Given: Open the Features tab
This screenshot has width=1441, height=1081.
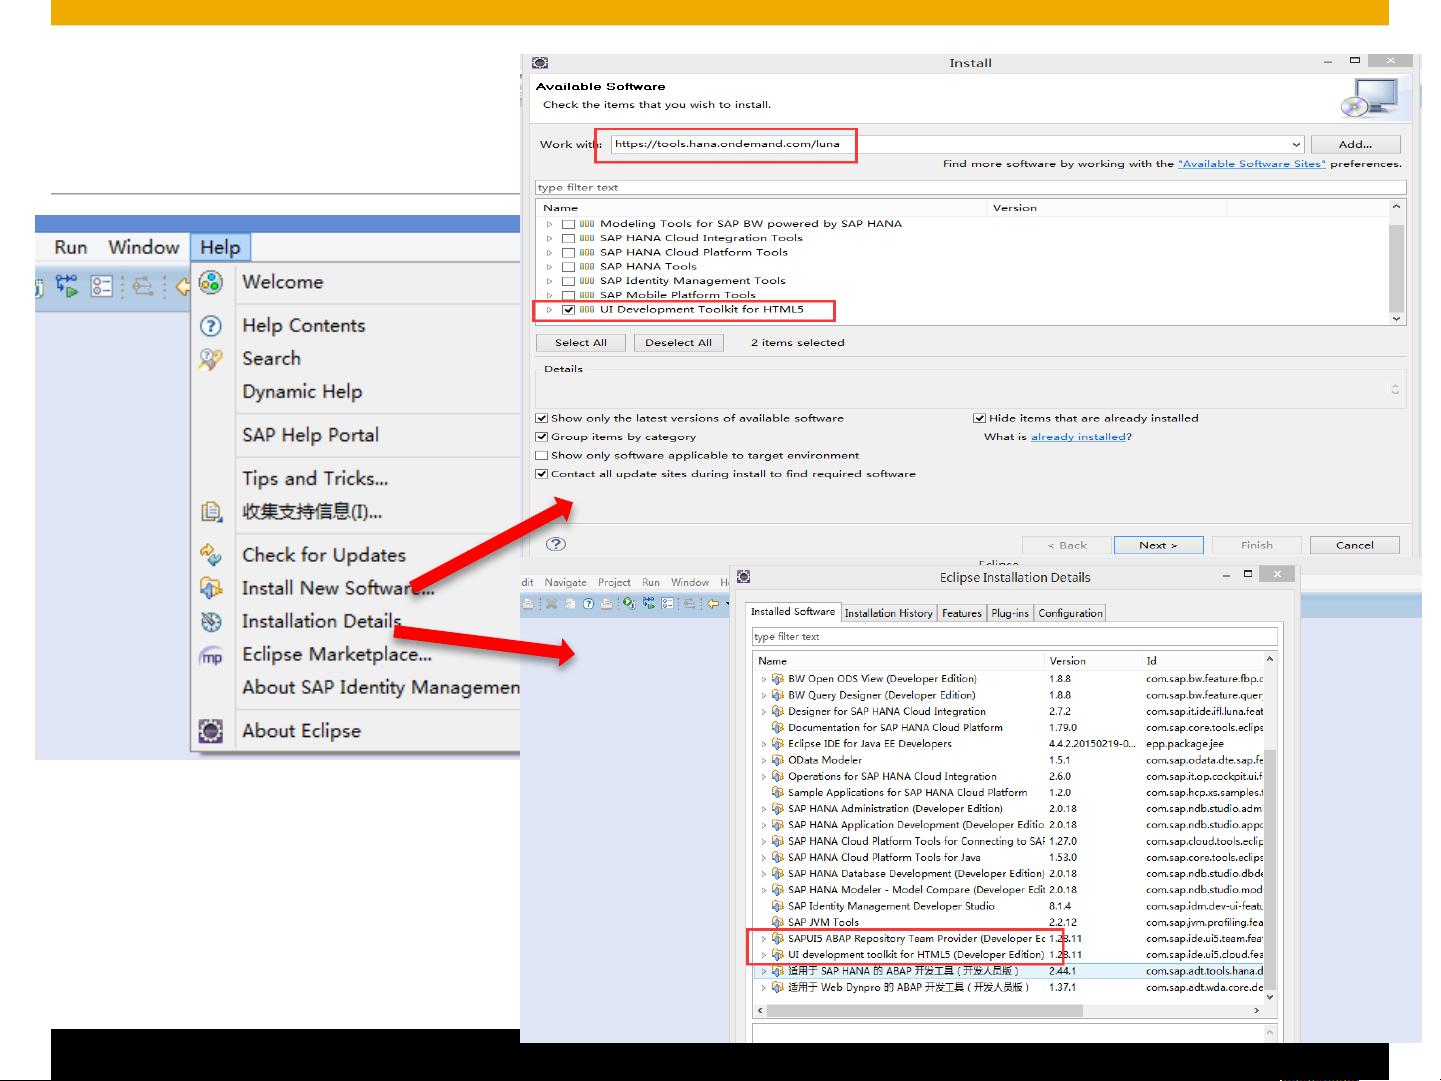Looking at the screenshot, I should (x=962, y=613).
